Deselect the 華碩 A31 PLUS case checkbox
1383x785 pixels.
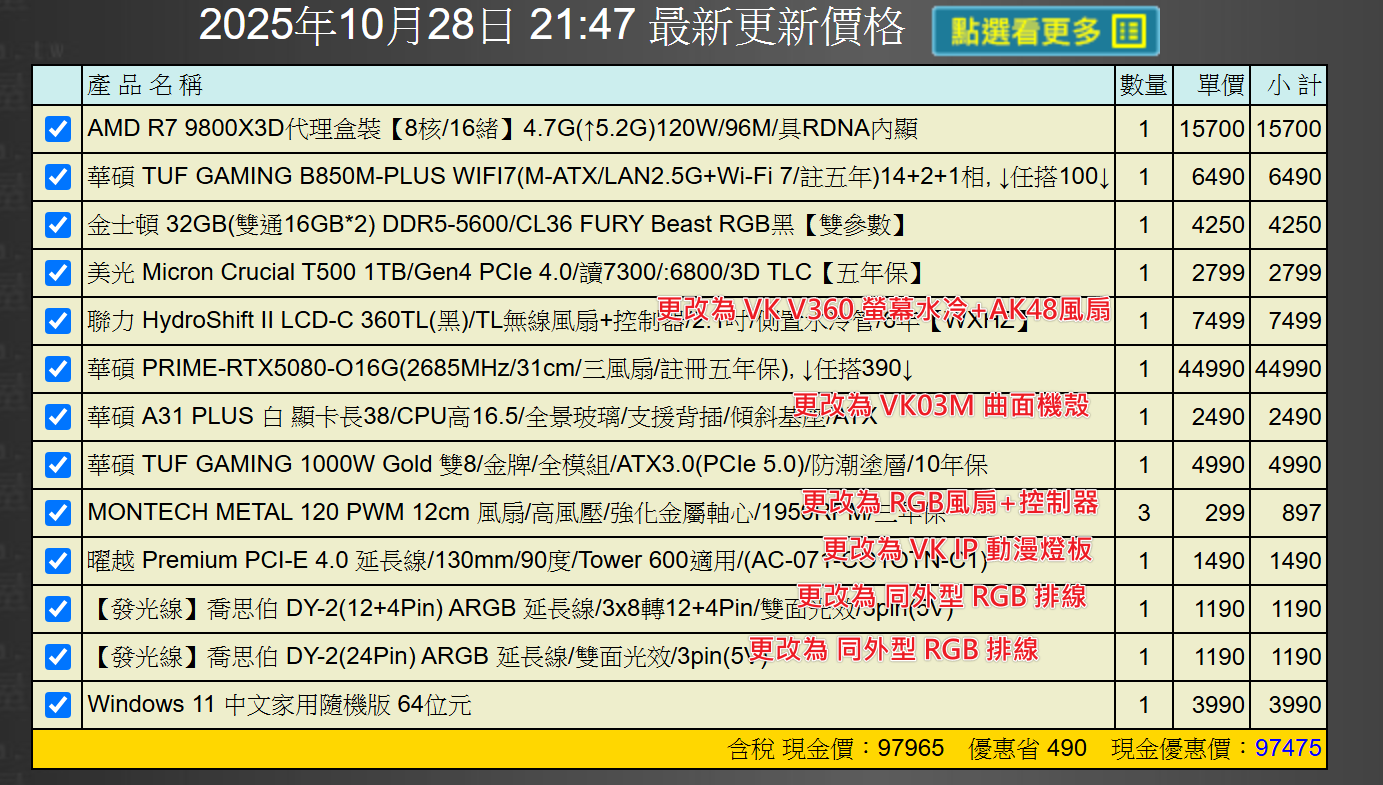[58, 417]
